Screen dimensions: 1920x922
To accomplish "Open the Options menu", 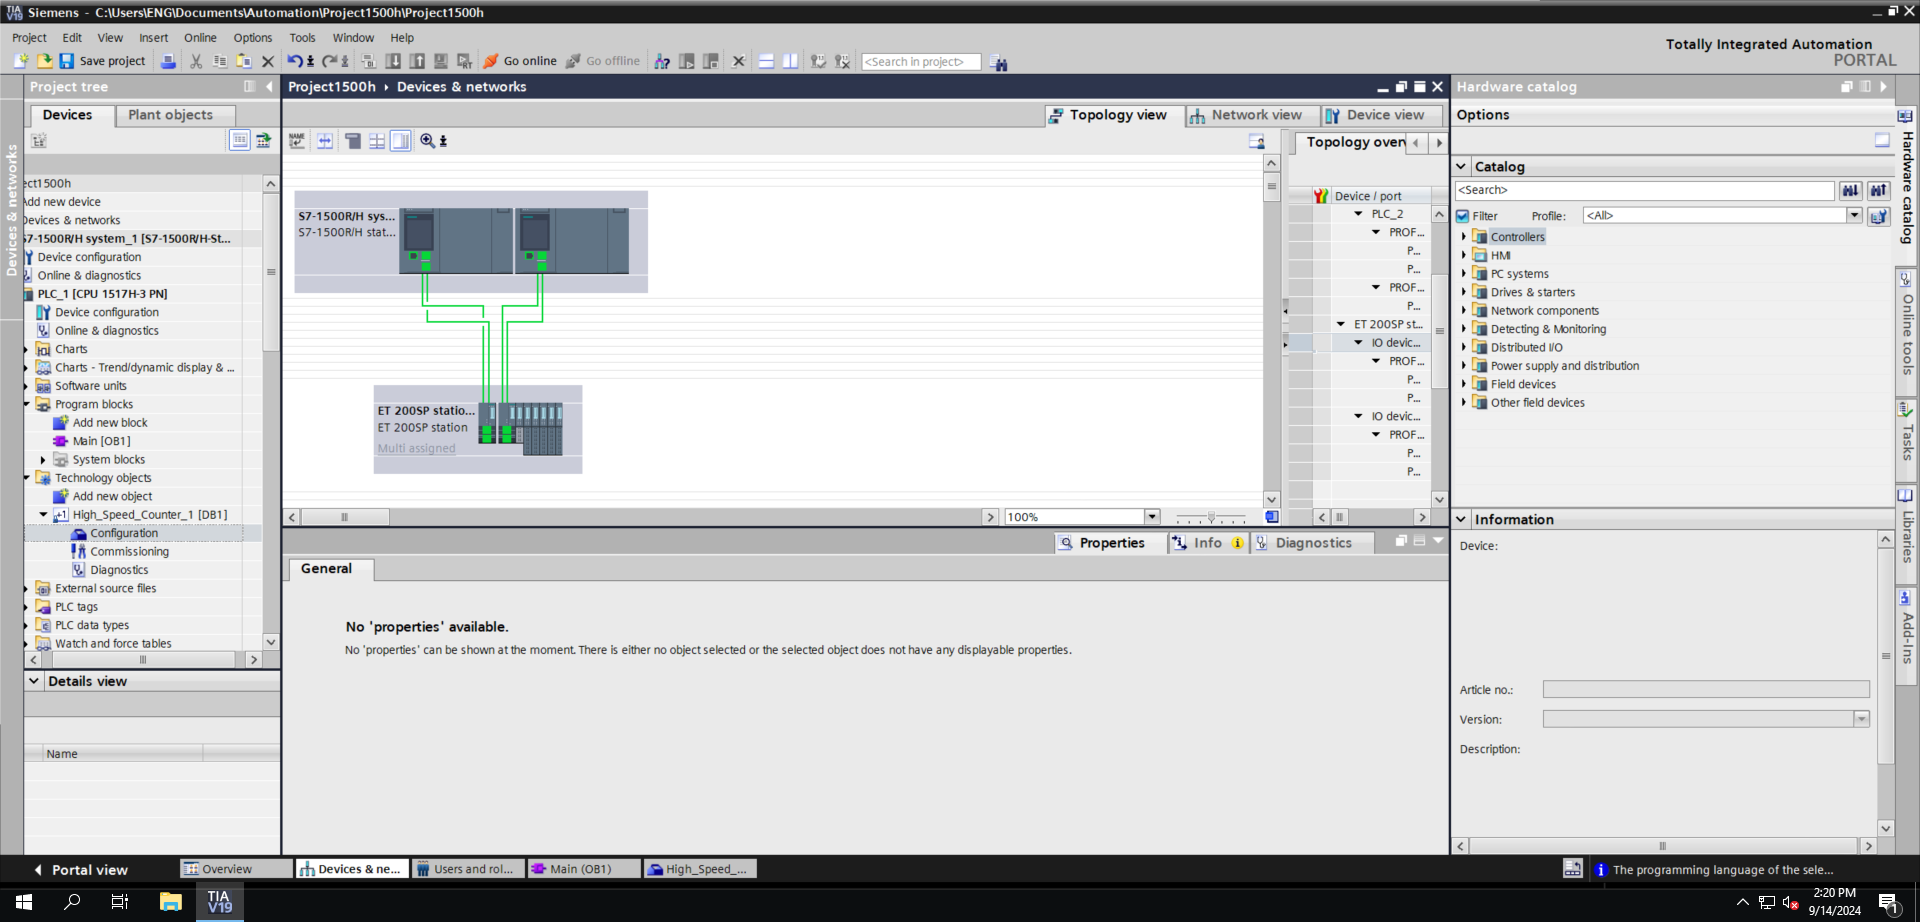I will 252,38.
